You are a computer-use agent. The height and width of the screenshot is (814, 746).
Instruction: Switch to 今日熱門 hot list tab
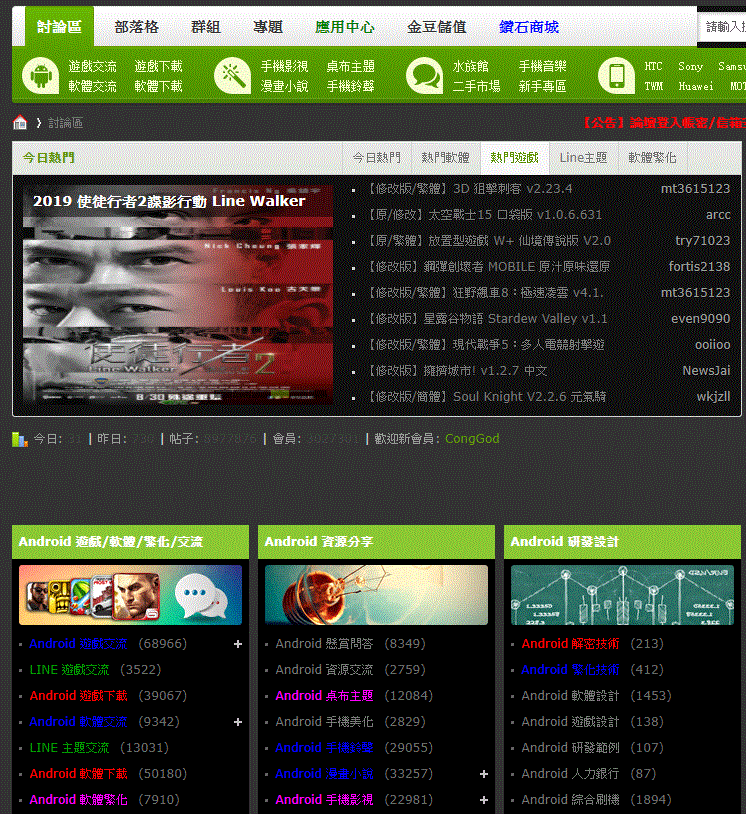click(x=377, y=158)
